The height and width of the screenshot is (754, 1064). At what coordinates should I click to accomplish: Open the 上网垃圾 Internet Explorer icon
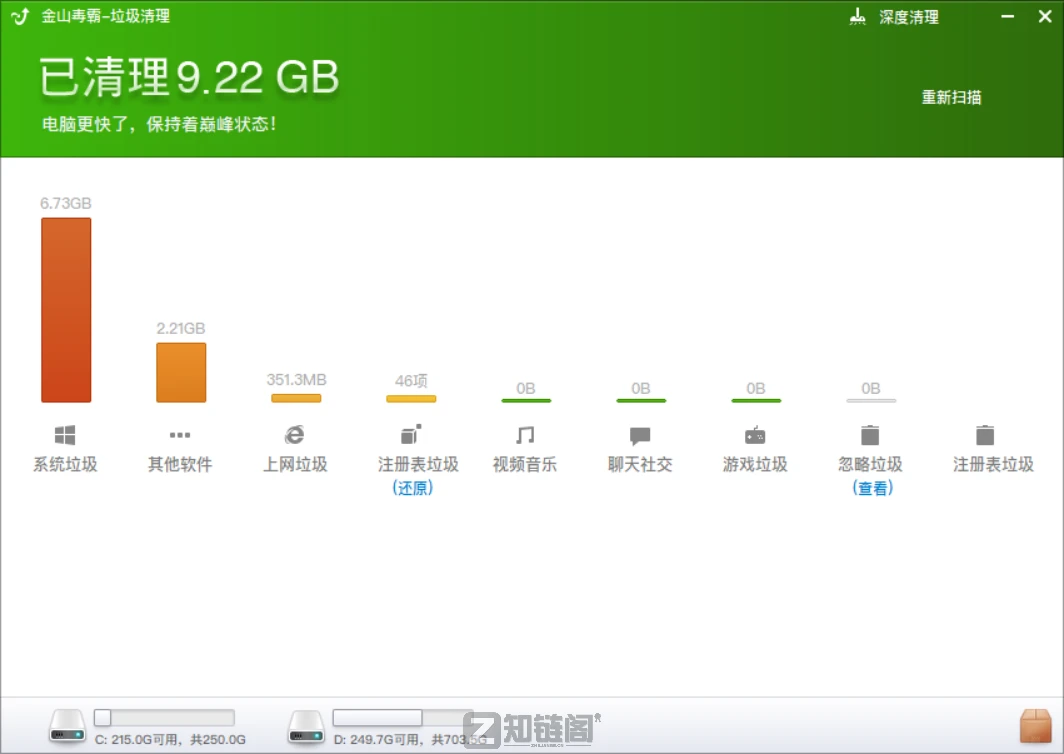point(296,434)
